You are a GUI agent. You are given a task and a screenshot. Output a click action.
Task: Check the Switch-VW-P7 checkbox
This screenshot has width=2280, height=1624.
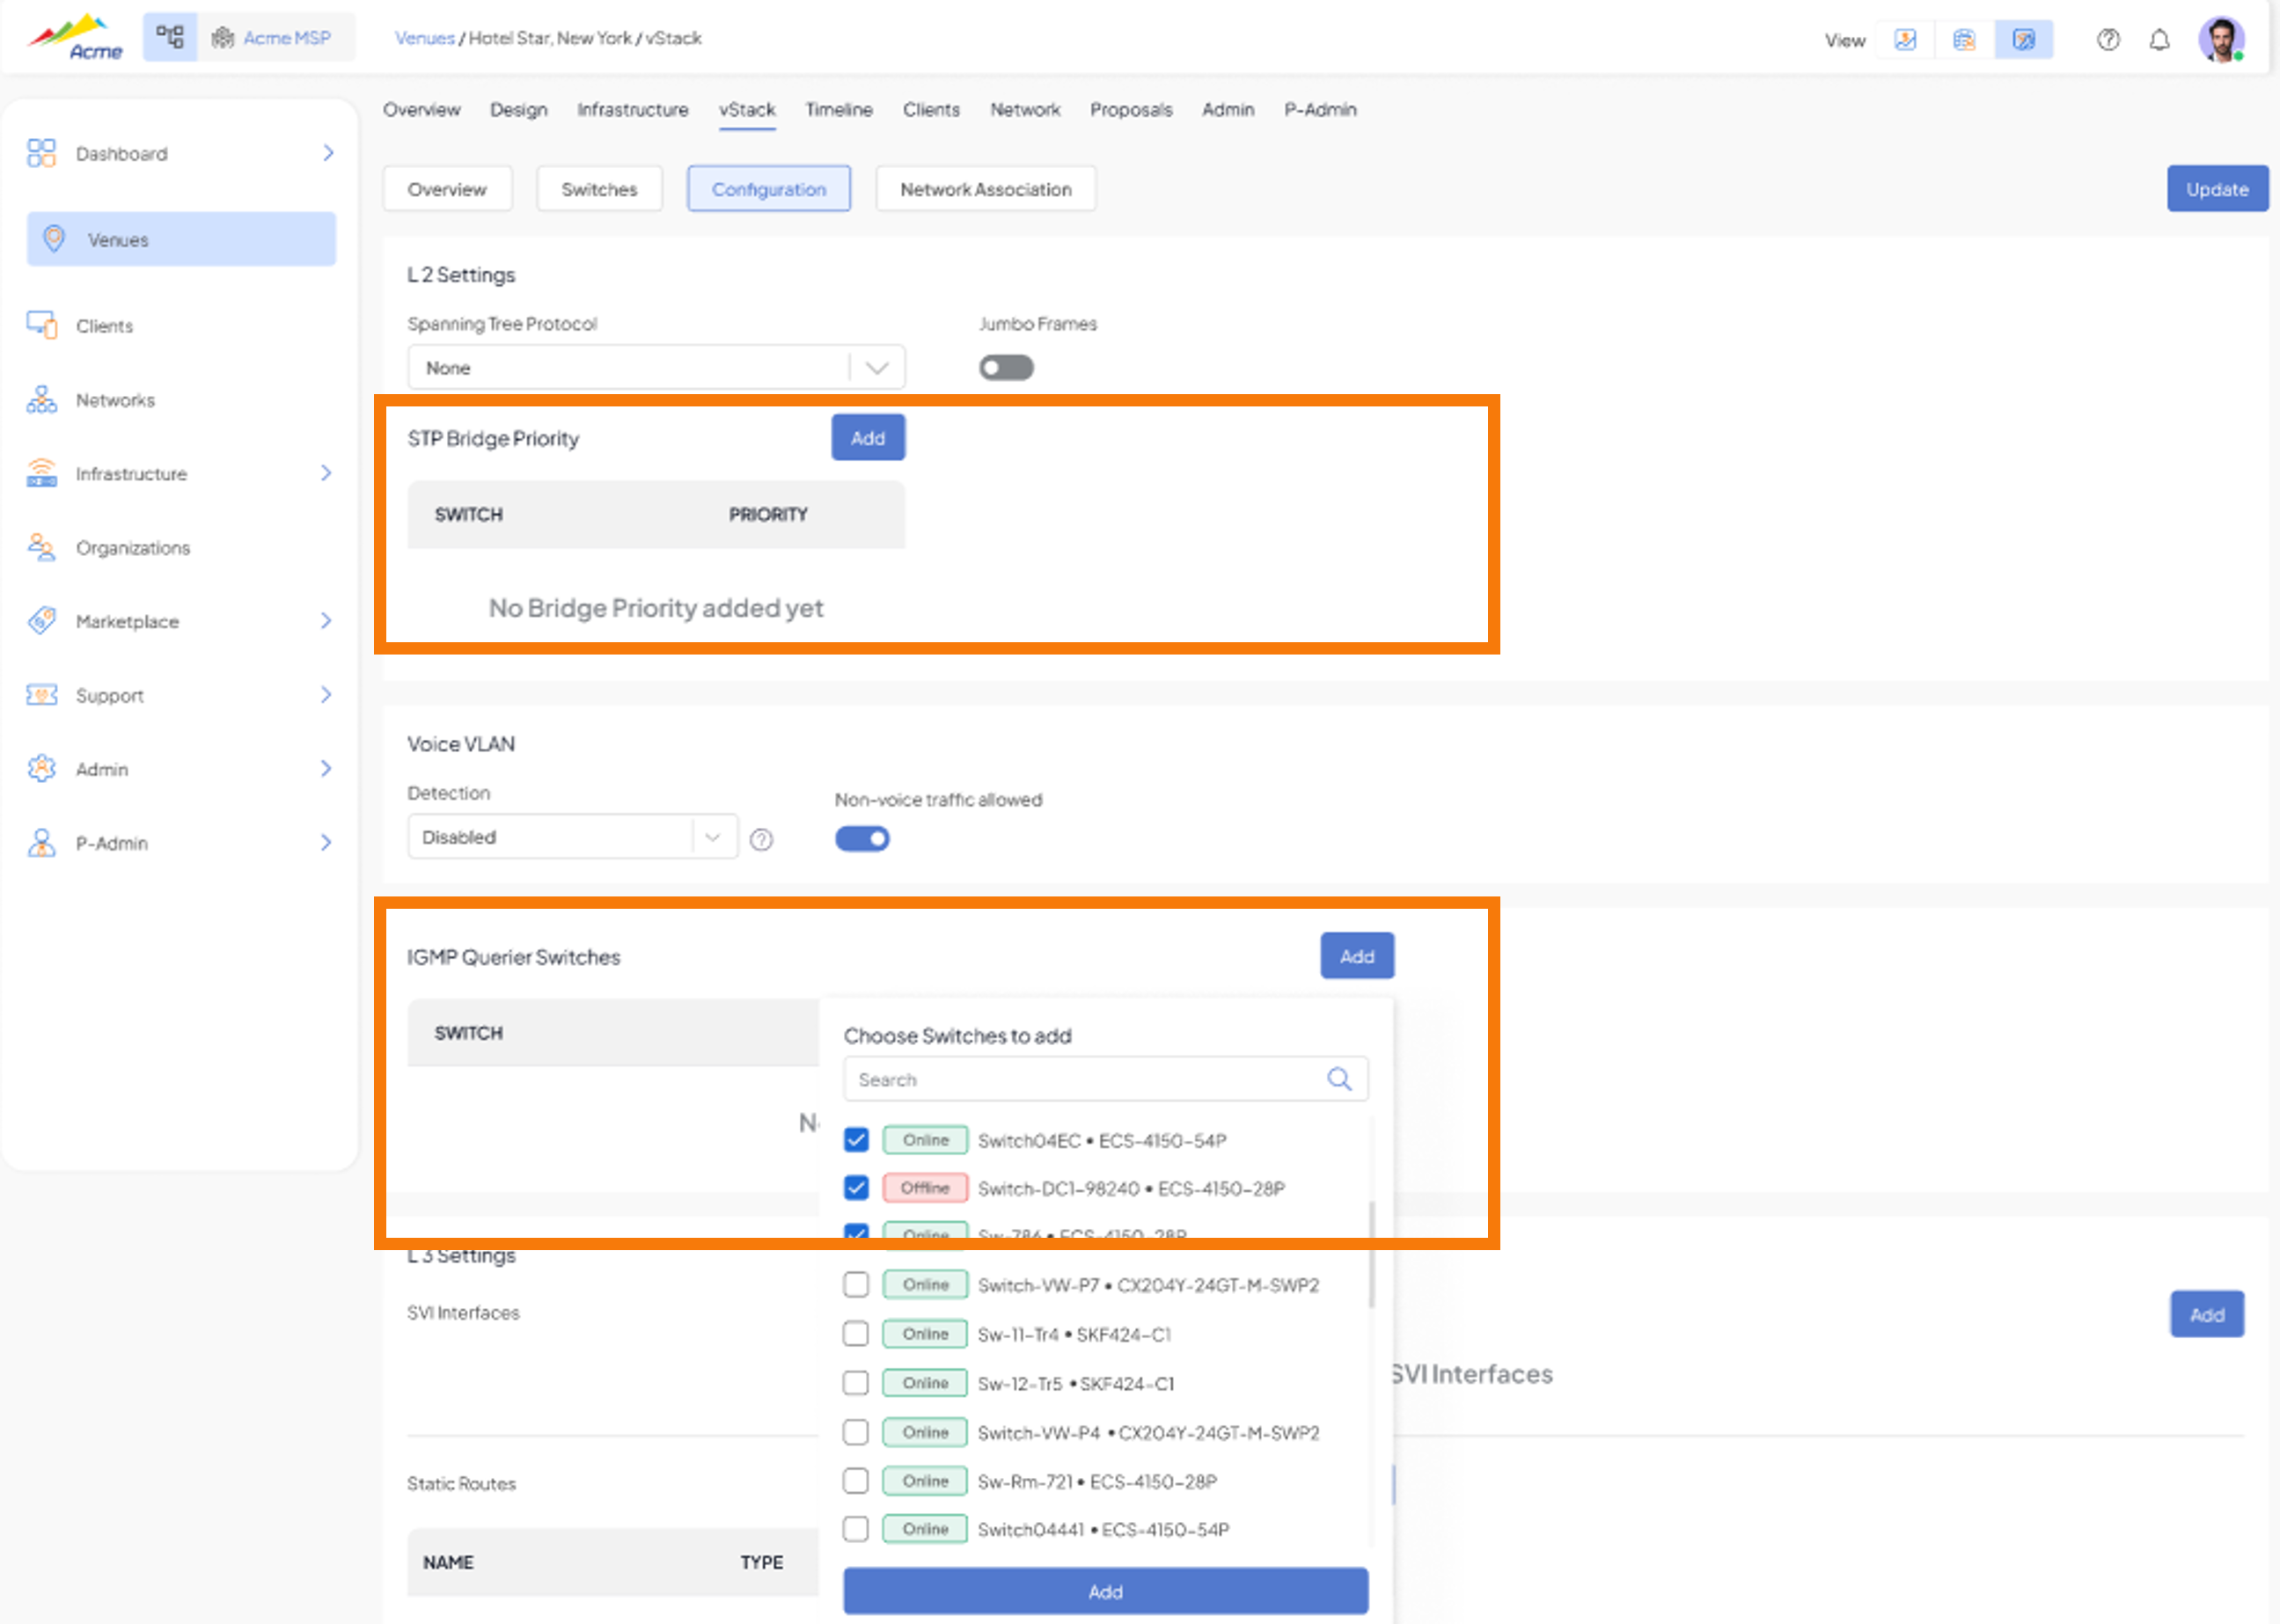pos(856,1284)
